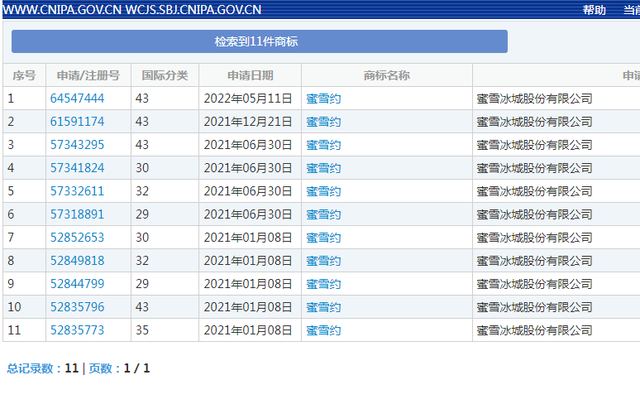
Task: Open the 蜜雪约 trademark name in row 8
Action: [x=323, y=261]
